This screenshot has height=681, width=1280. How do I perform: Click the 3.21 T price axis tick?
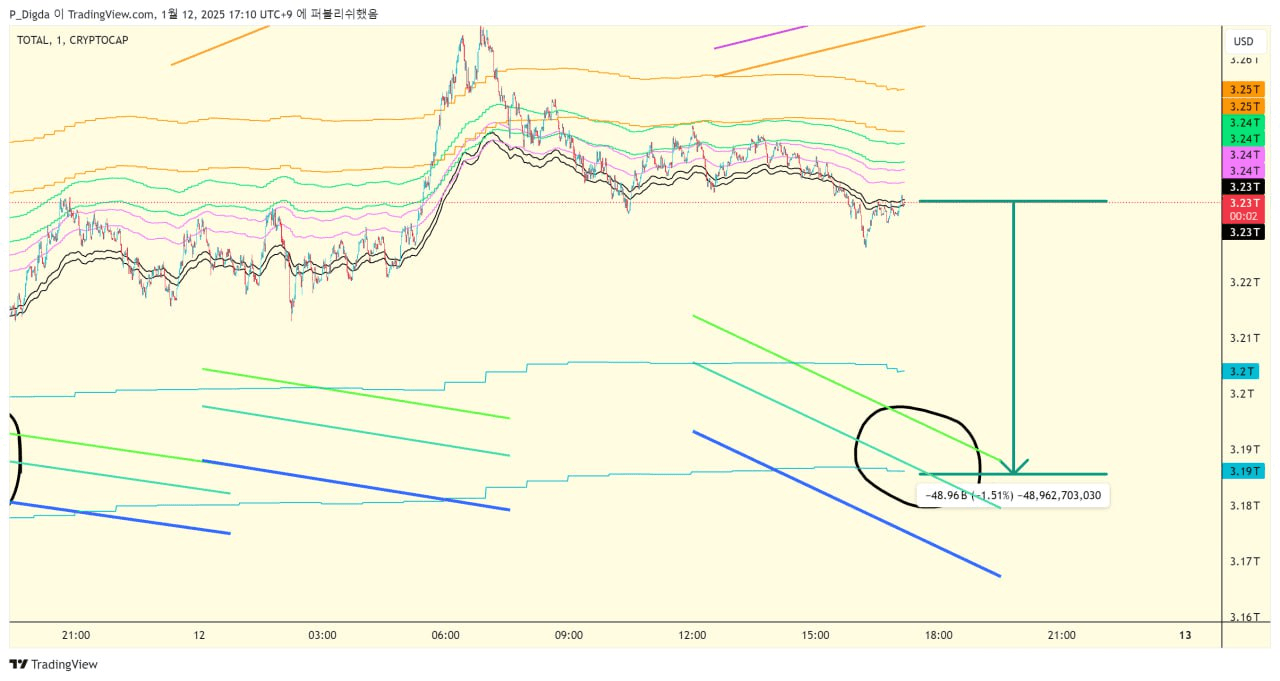coord(1243,338)
